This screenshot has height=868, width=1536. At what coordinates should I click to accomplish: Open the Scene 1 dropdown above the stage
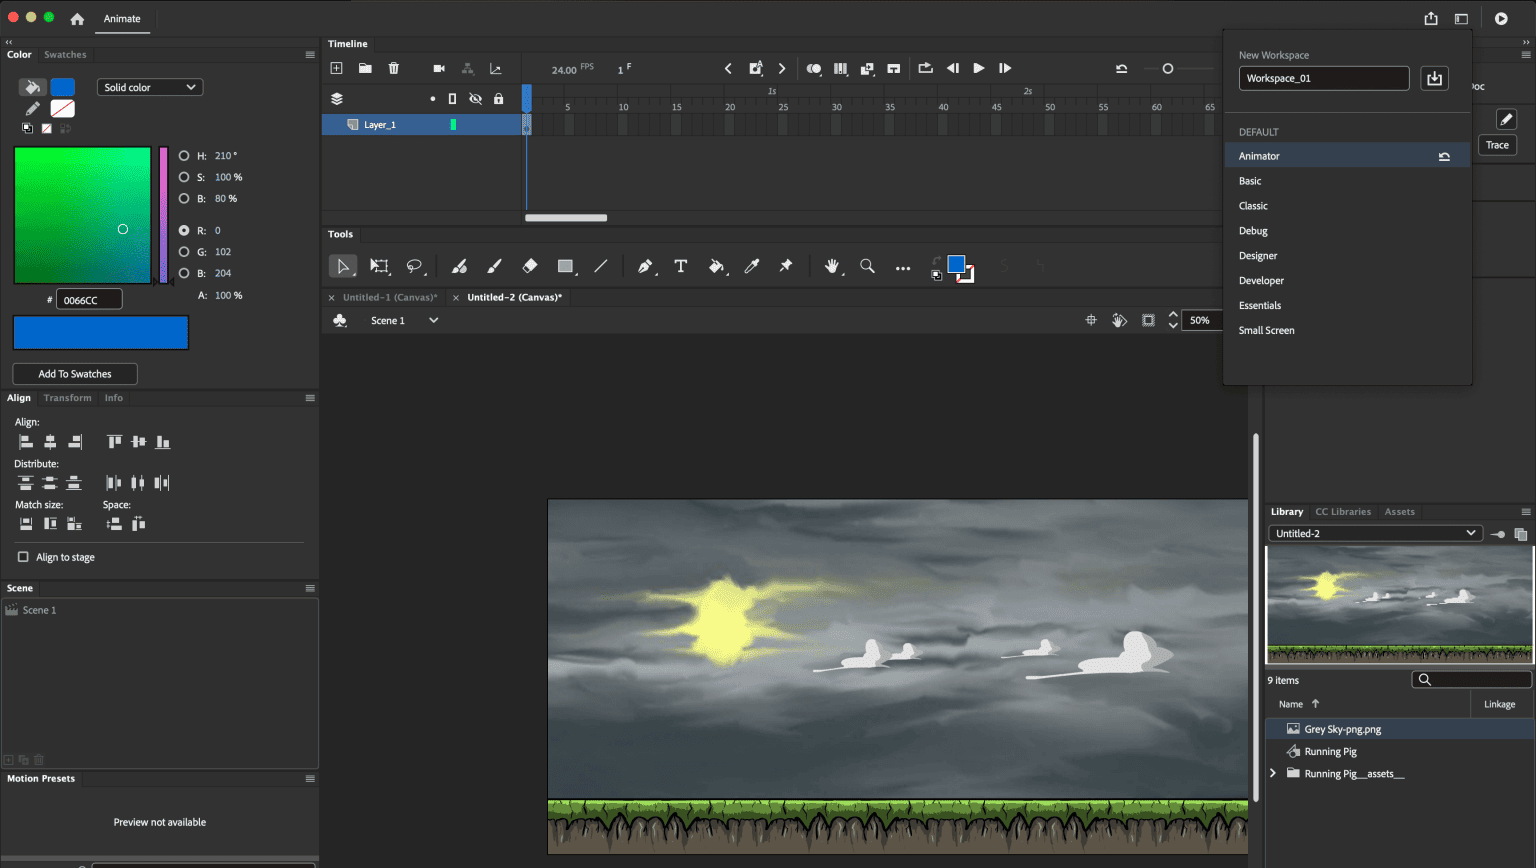tap(433, 320)
